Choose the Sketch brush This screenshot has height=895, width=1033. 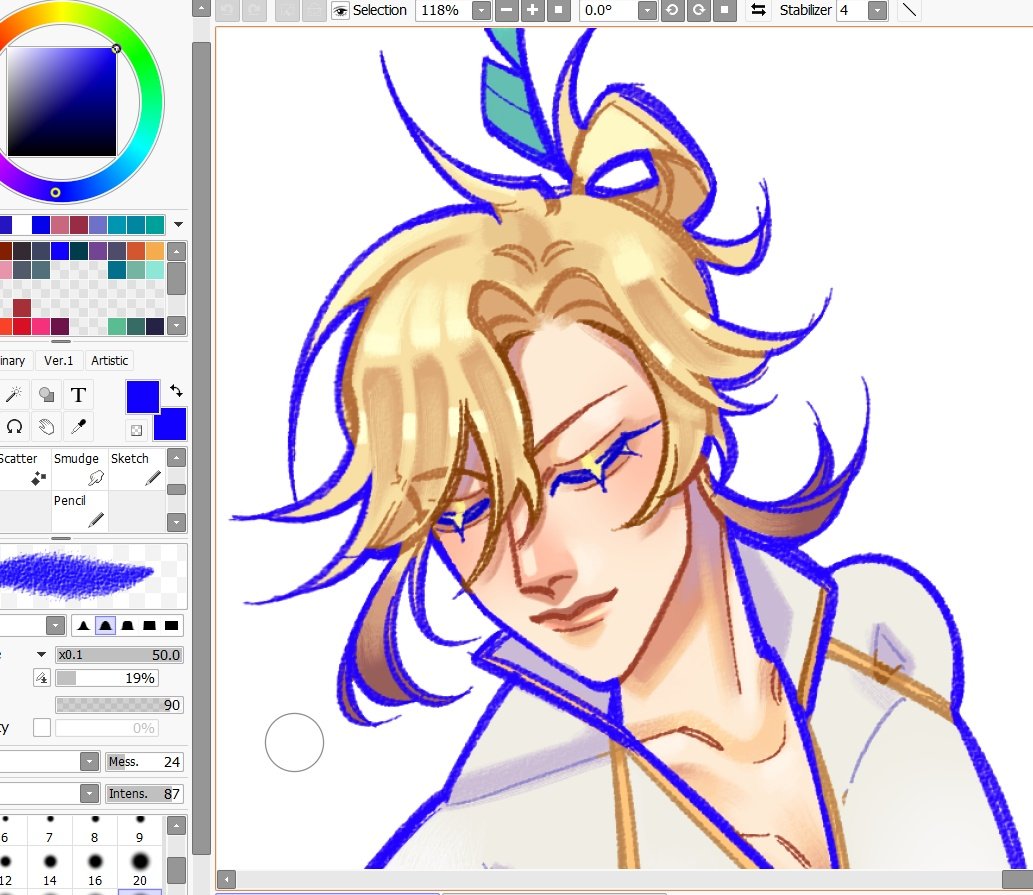[x=136, y=469]
